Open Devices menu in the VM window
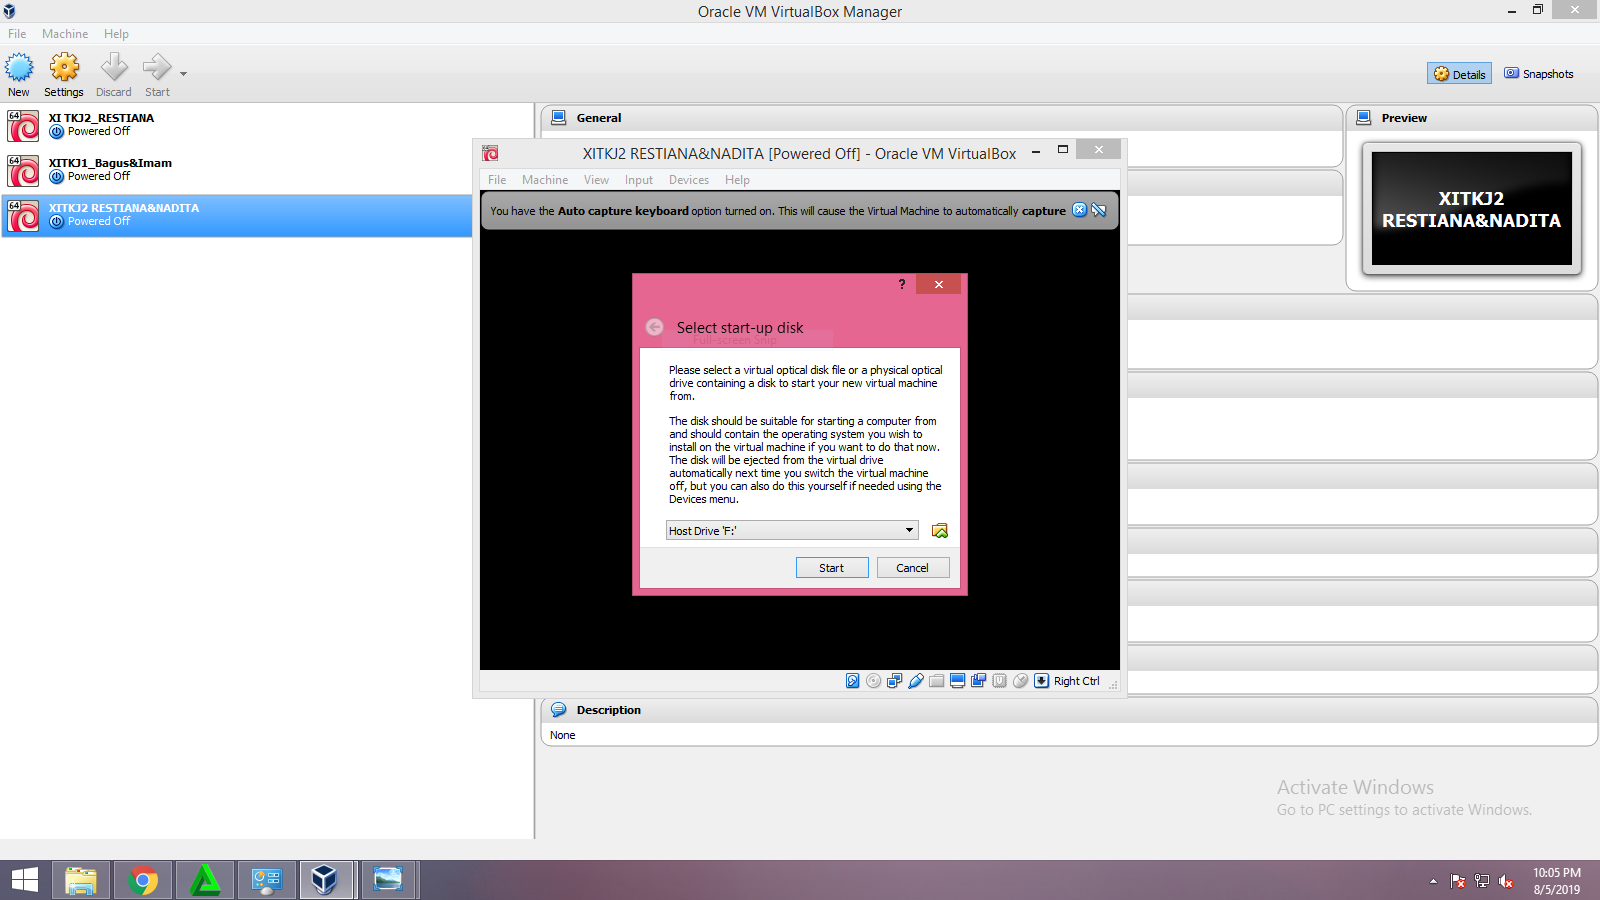The height and width of the screenshot is (900, 1600). click(x=689, y=180)
